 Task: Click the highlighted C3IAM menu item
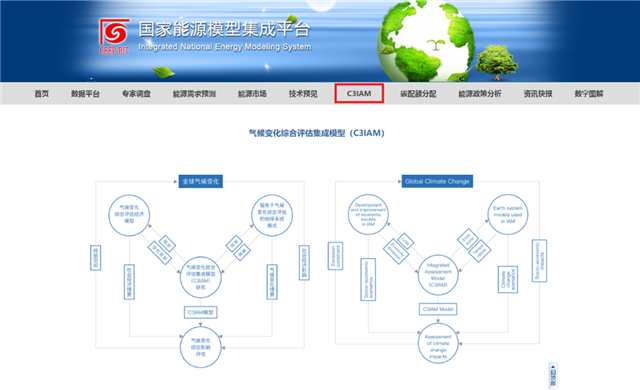(x=359, y=93)
